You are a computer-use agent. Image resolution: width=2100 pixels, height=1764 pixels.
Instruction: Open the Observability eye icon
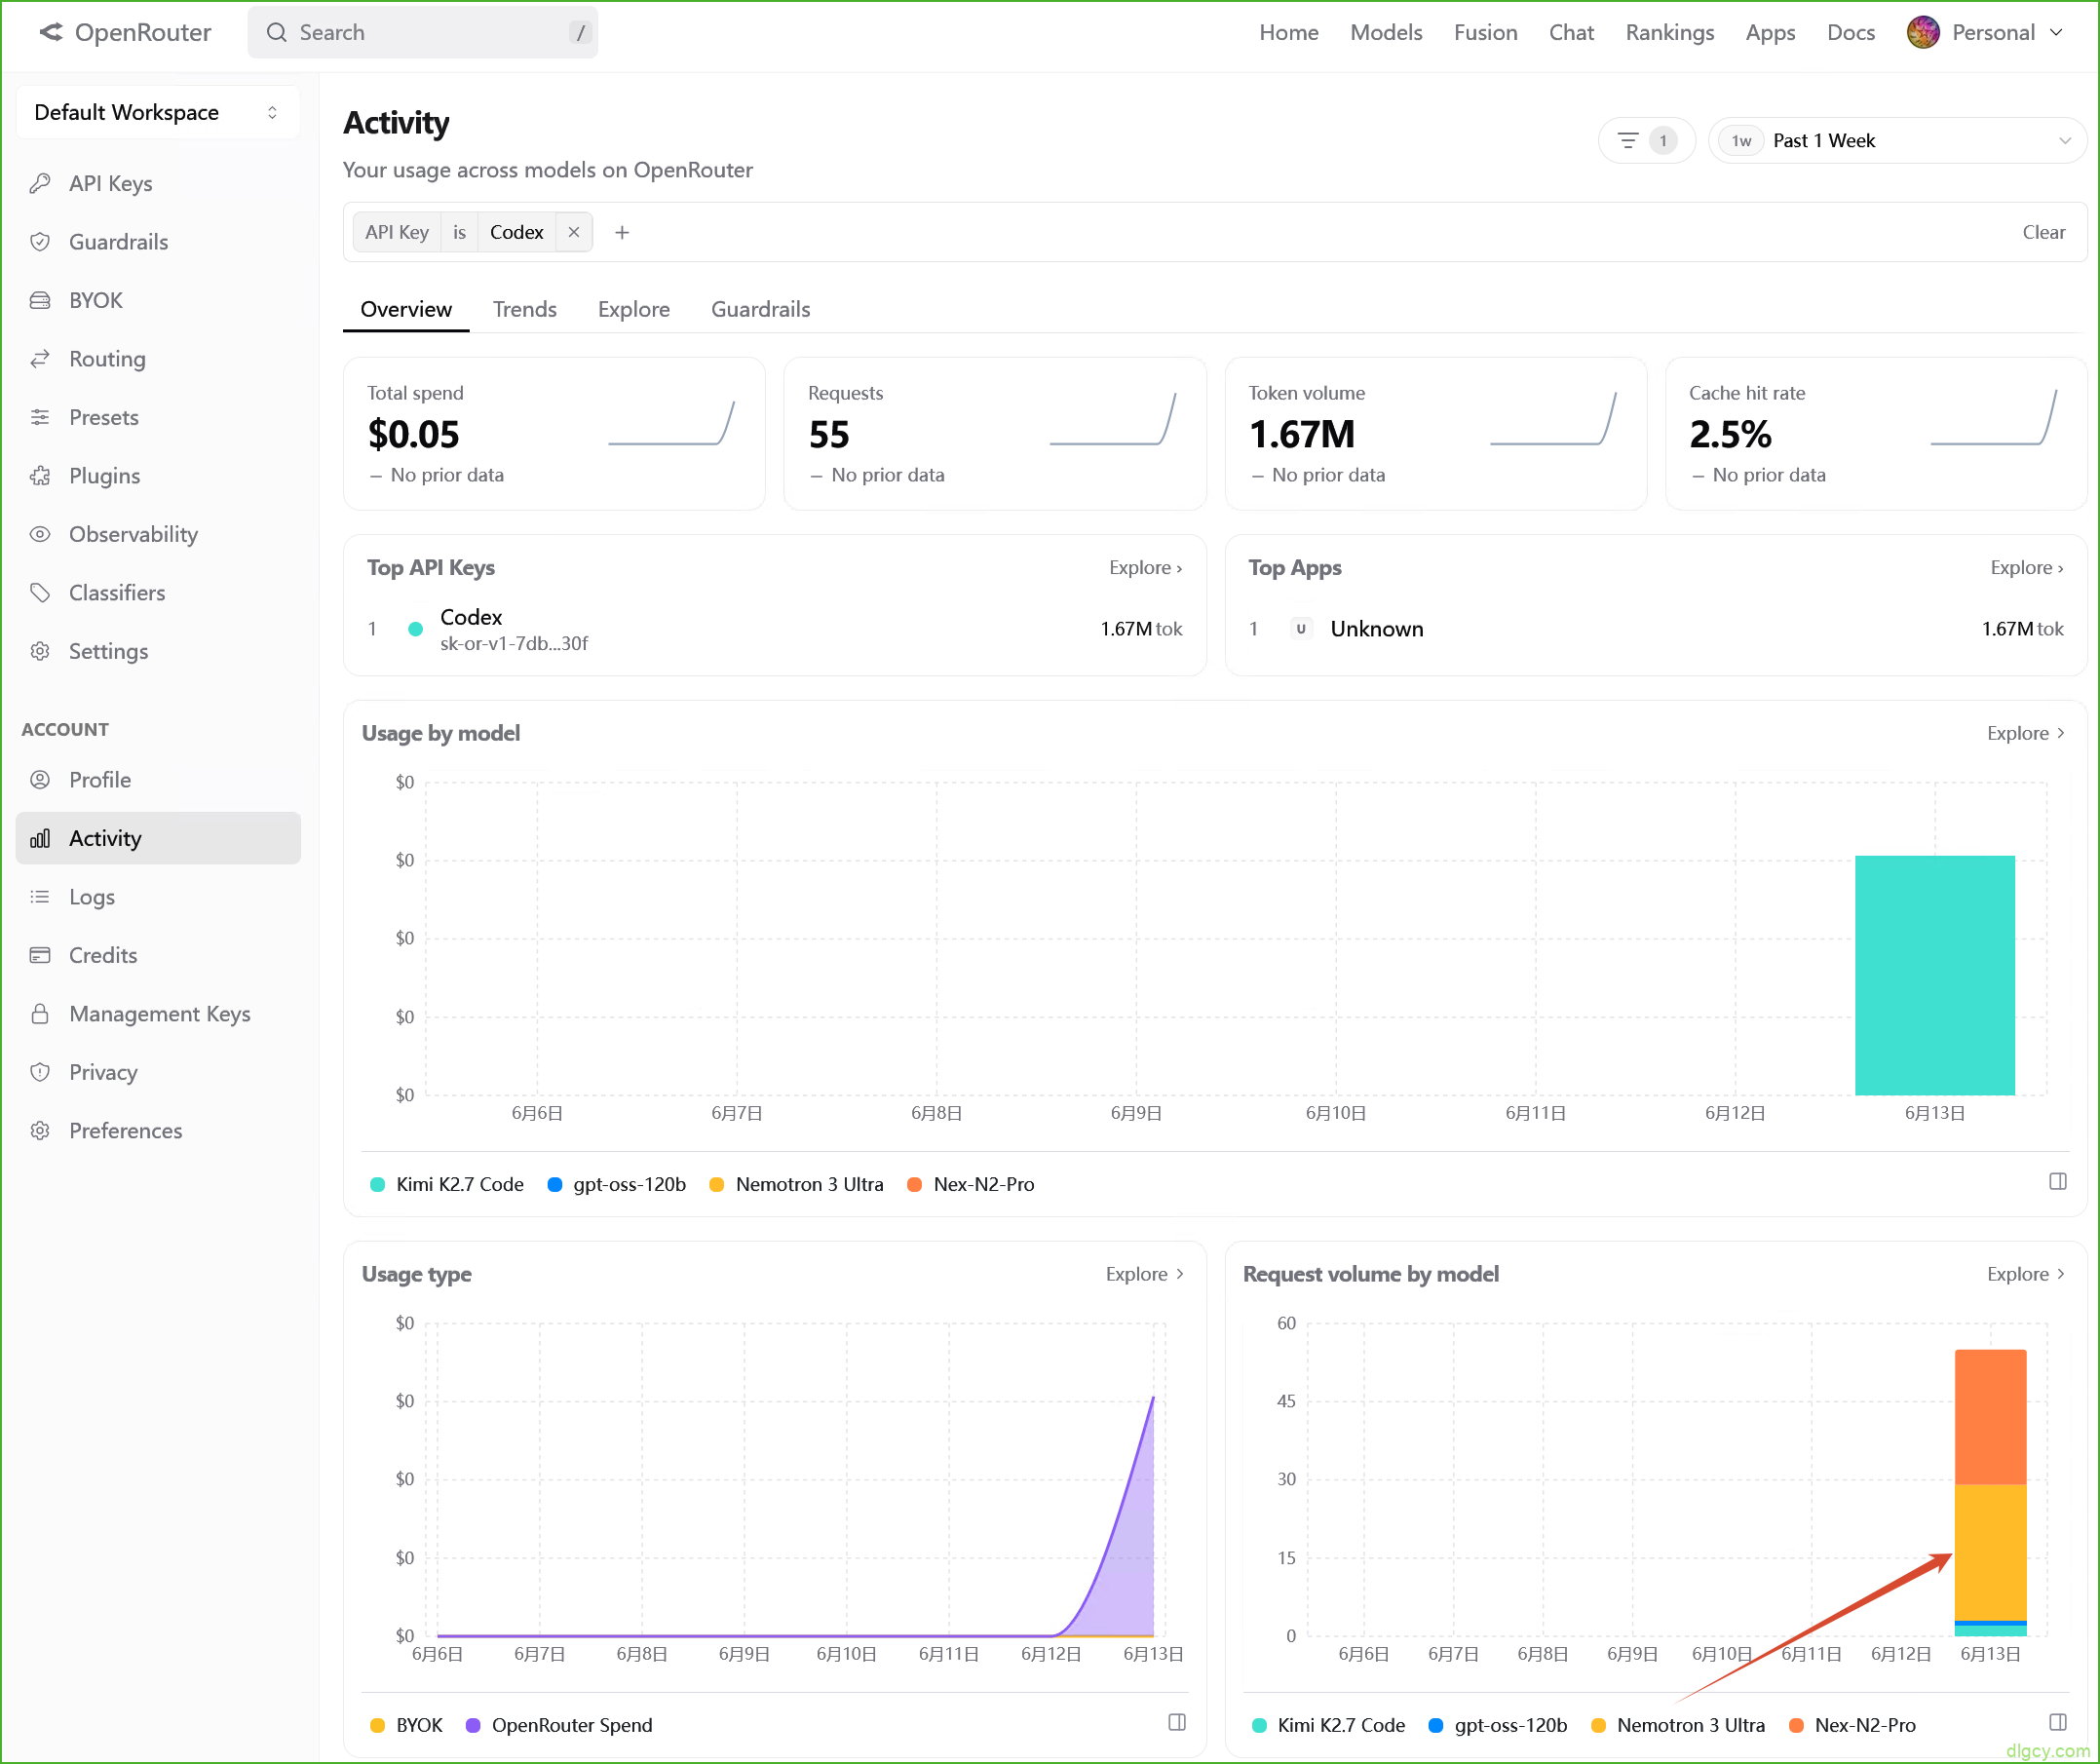[x=40, y=534]
